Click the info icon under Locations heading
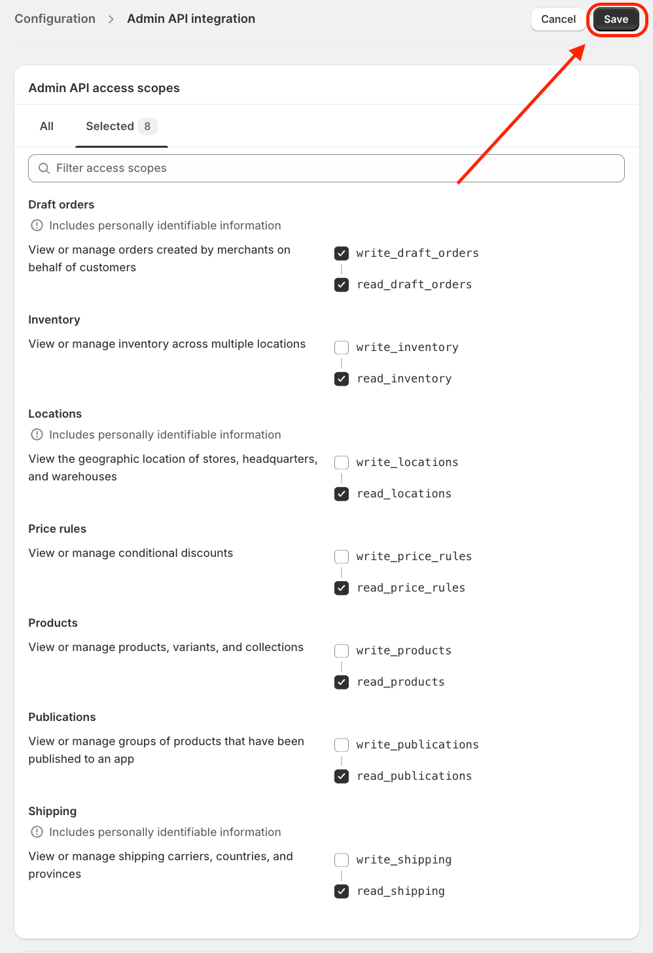 [x=37, y=435]
